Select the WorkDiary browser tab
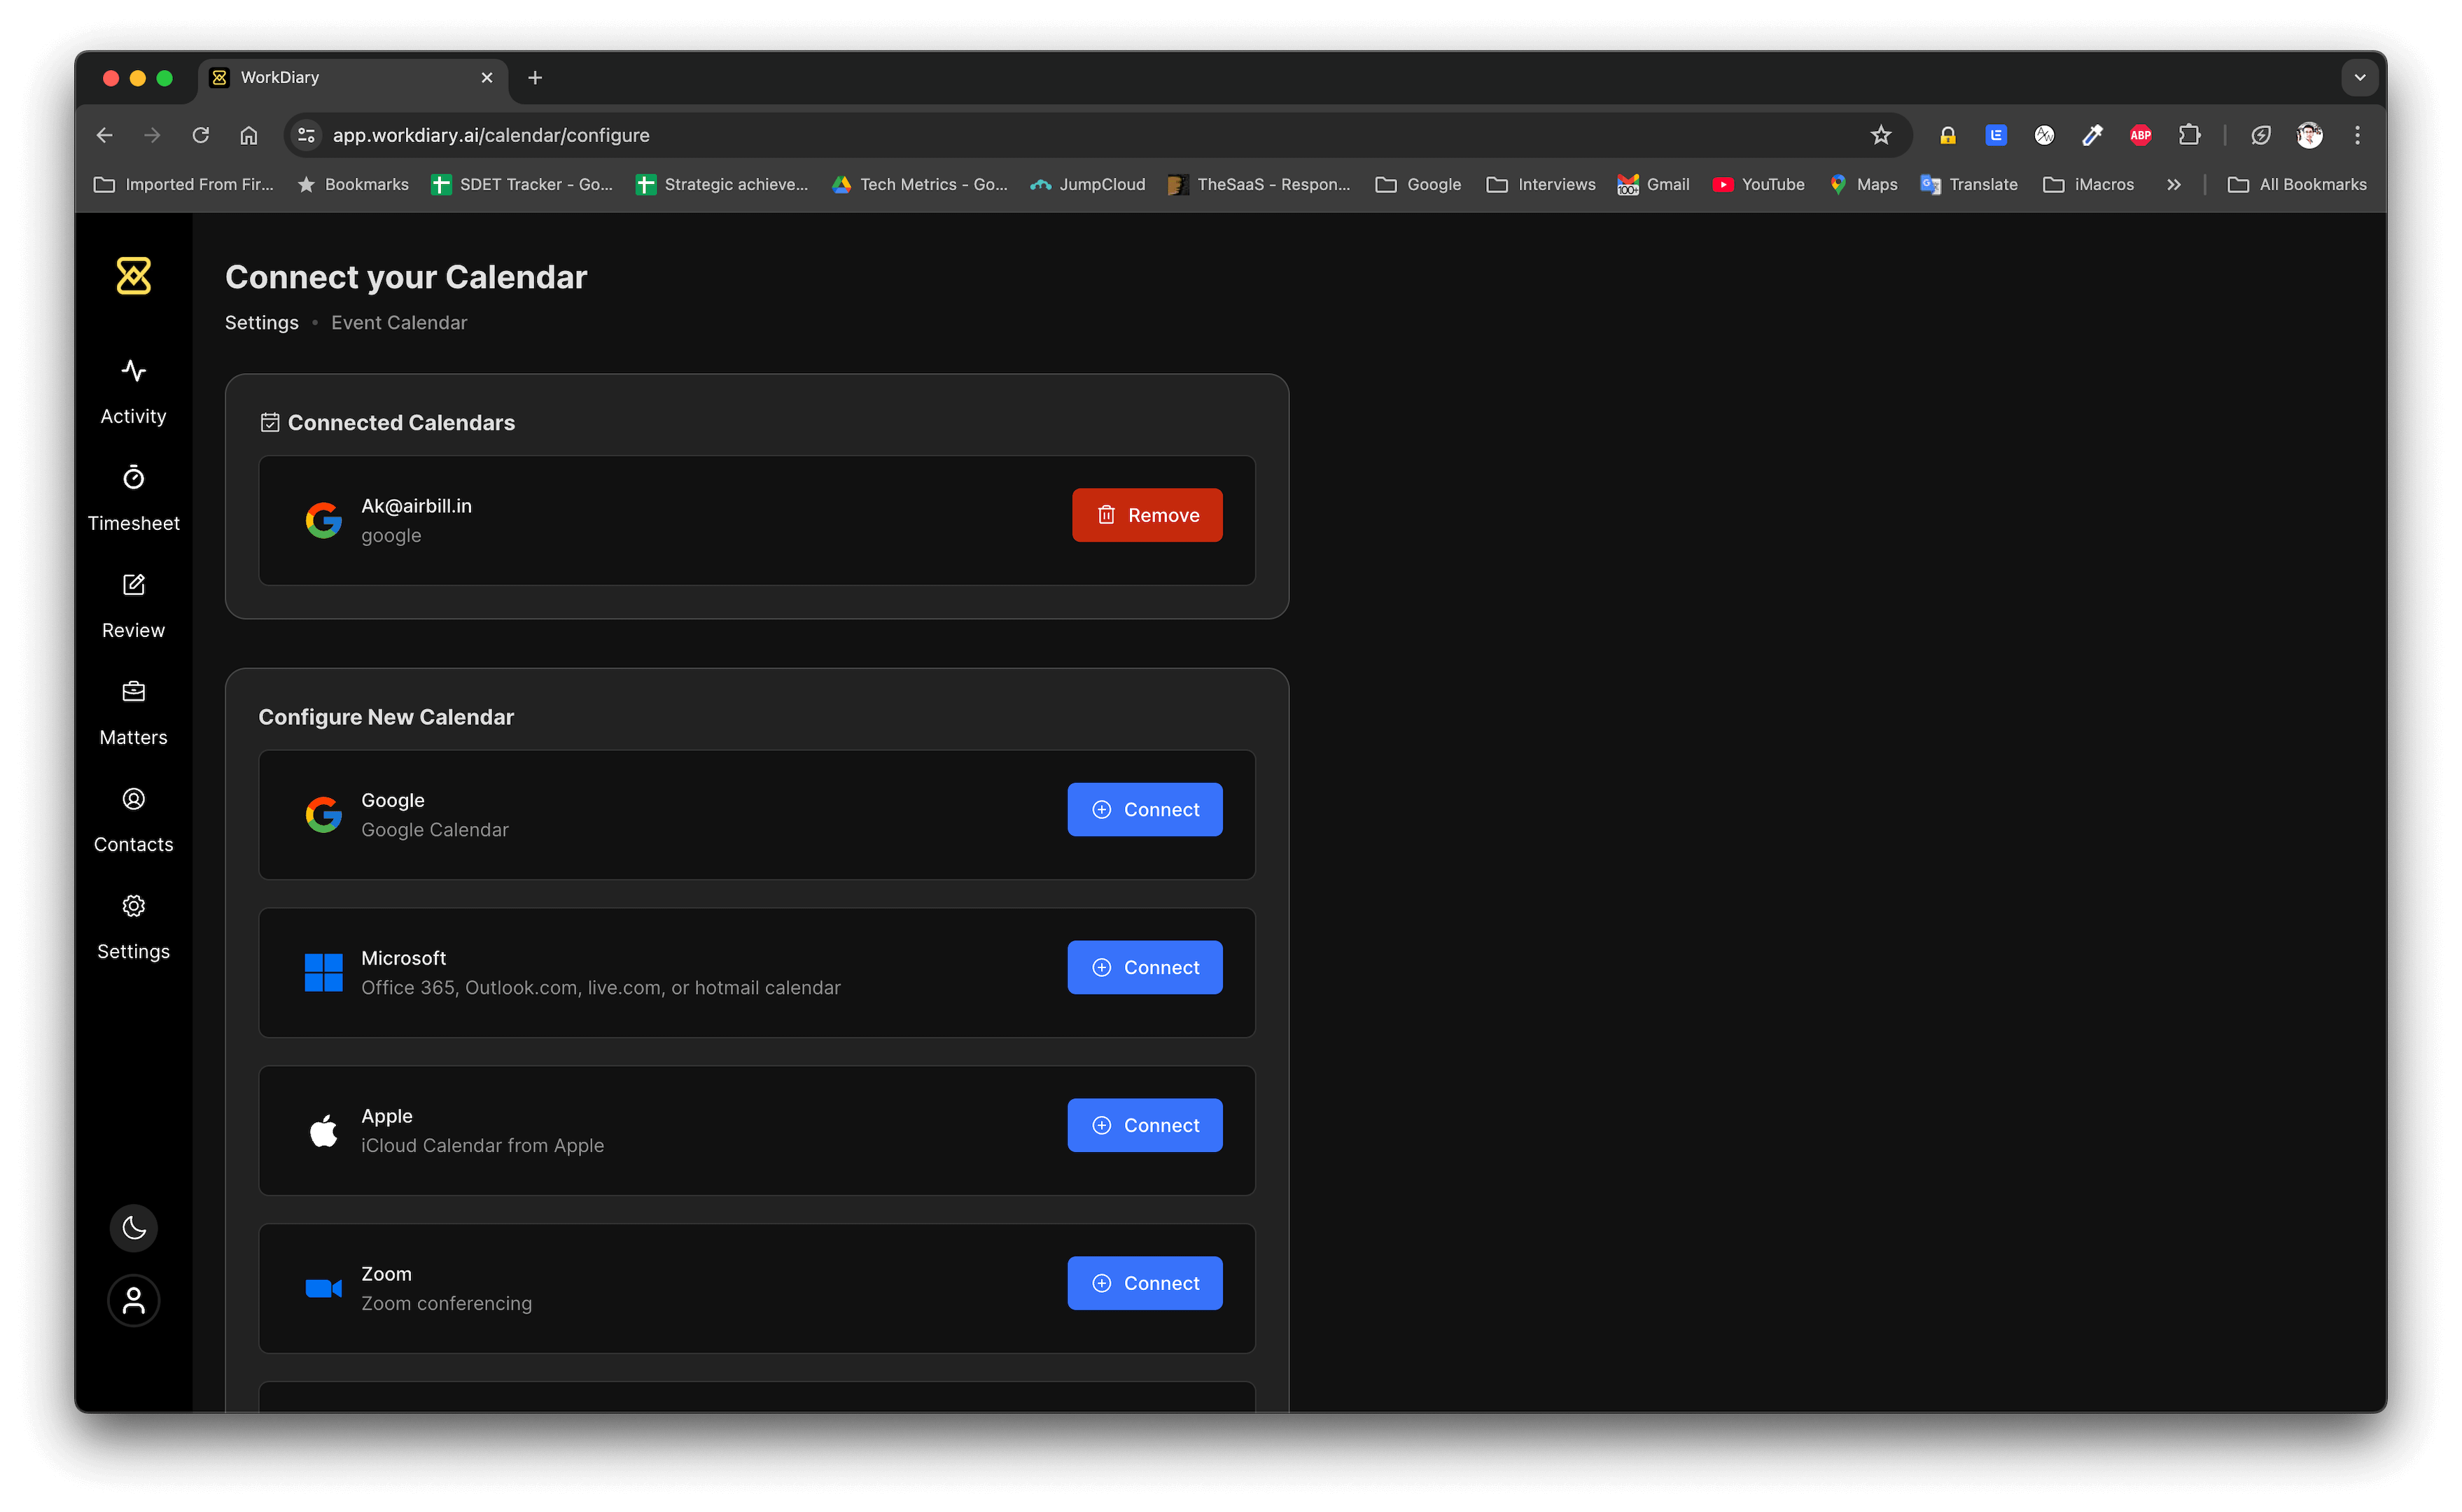This screenshot has height=1512, width=2462. point(353,78)
